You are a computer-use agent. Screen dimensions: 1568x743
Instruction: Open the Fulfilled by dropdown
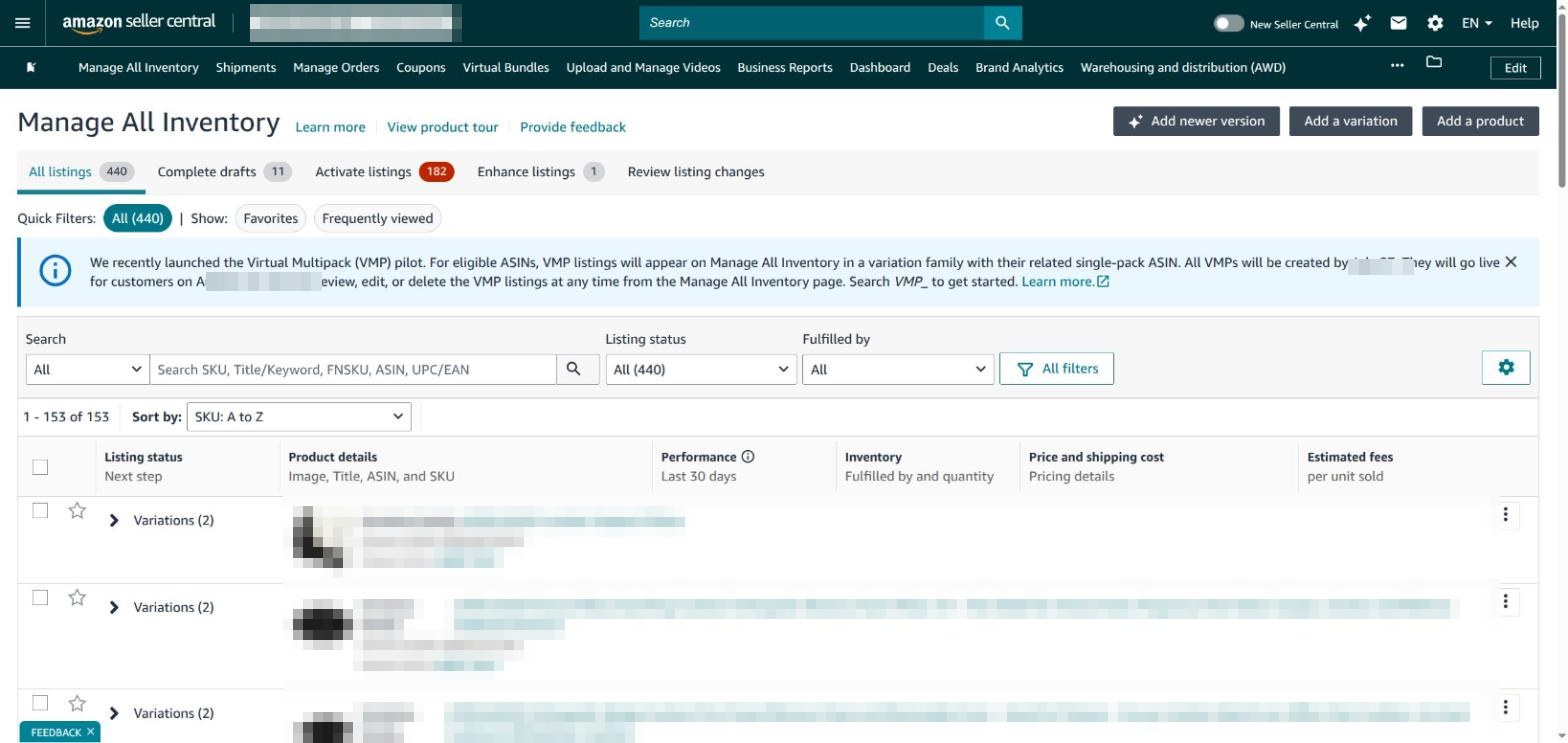(898, 369)
